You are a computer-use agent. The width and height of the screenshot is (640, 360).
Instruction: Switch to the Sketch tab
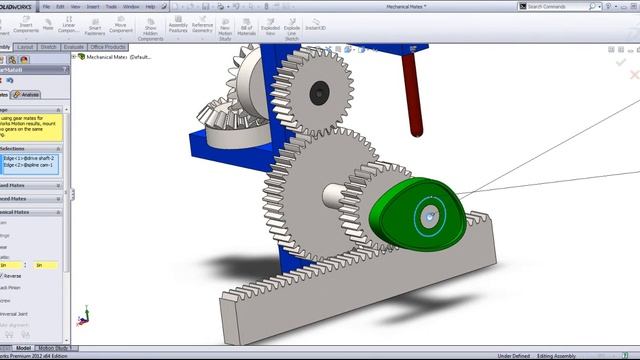[x=49, y=47]
